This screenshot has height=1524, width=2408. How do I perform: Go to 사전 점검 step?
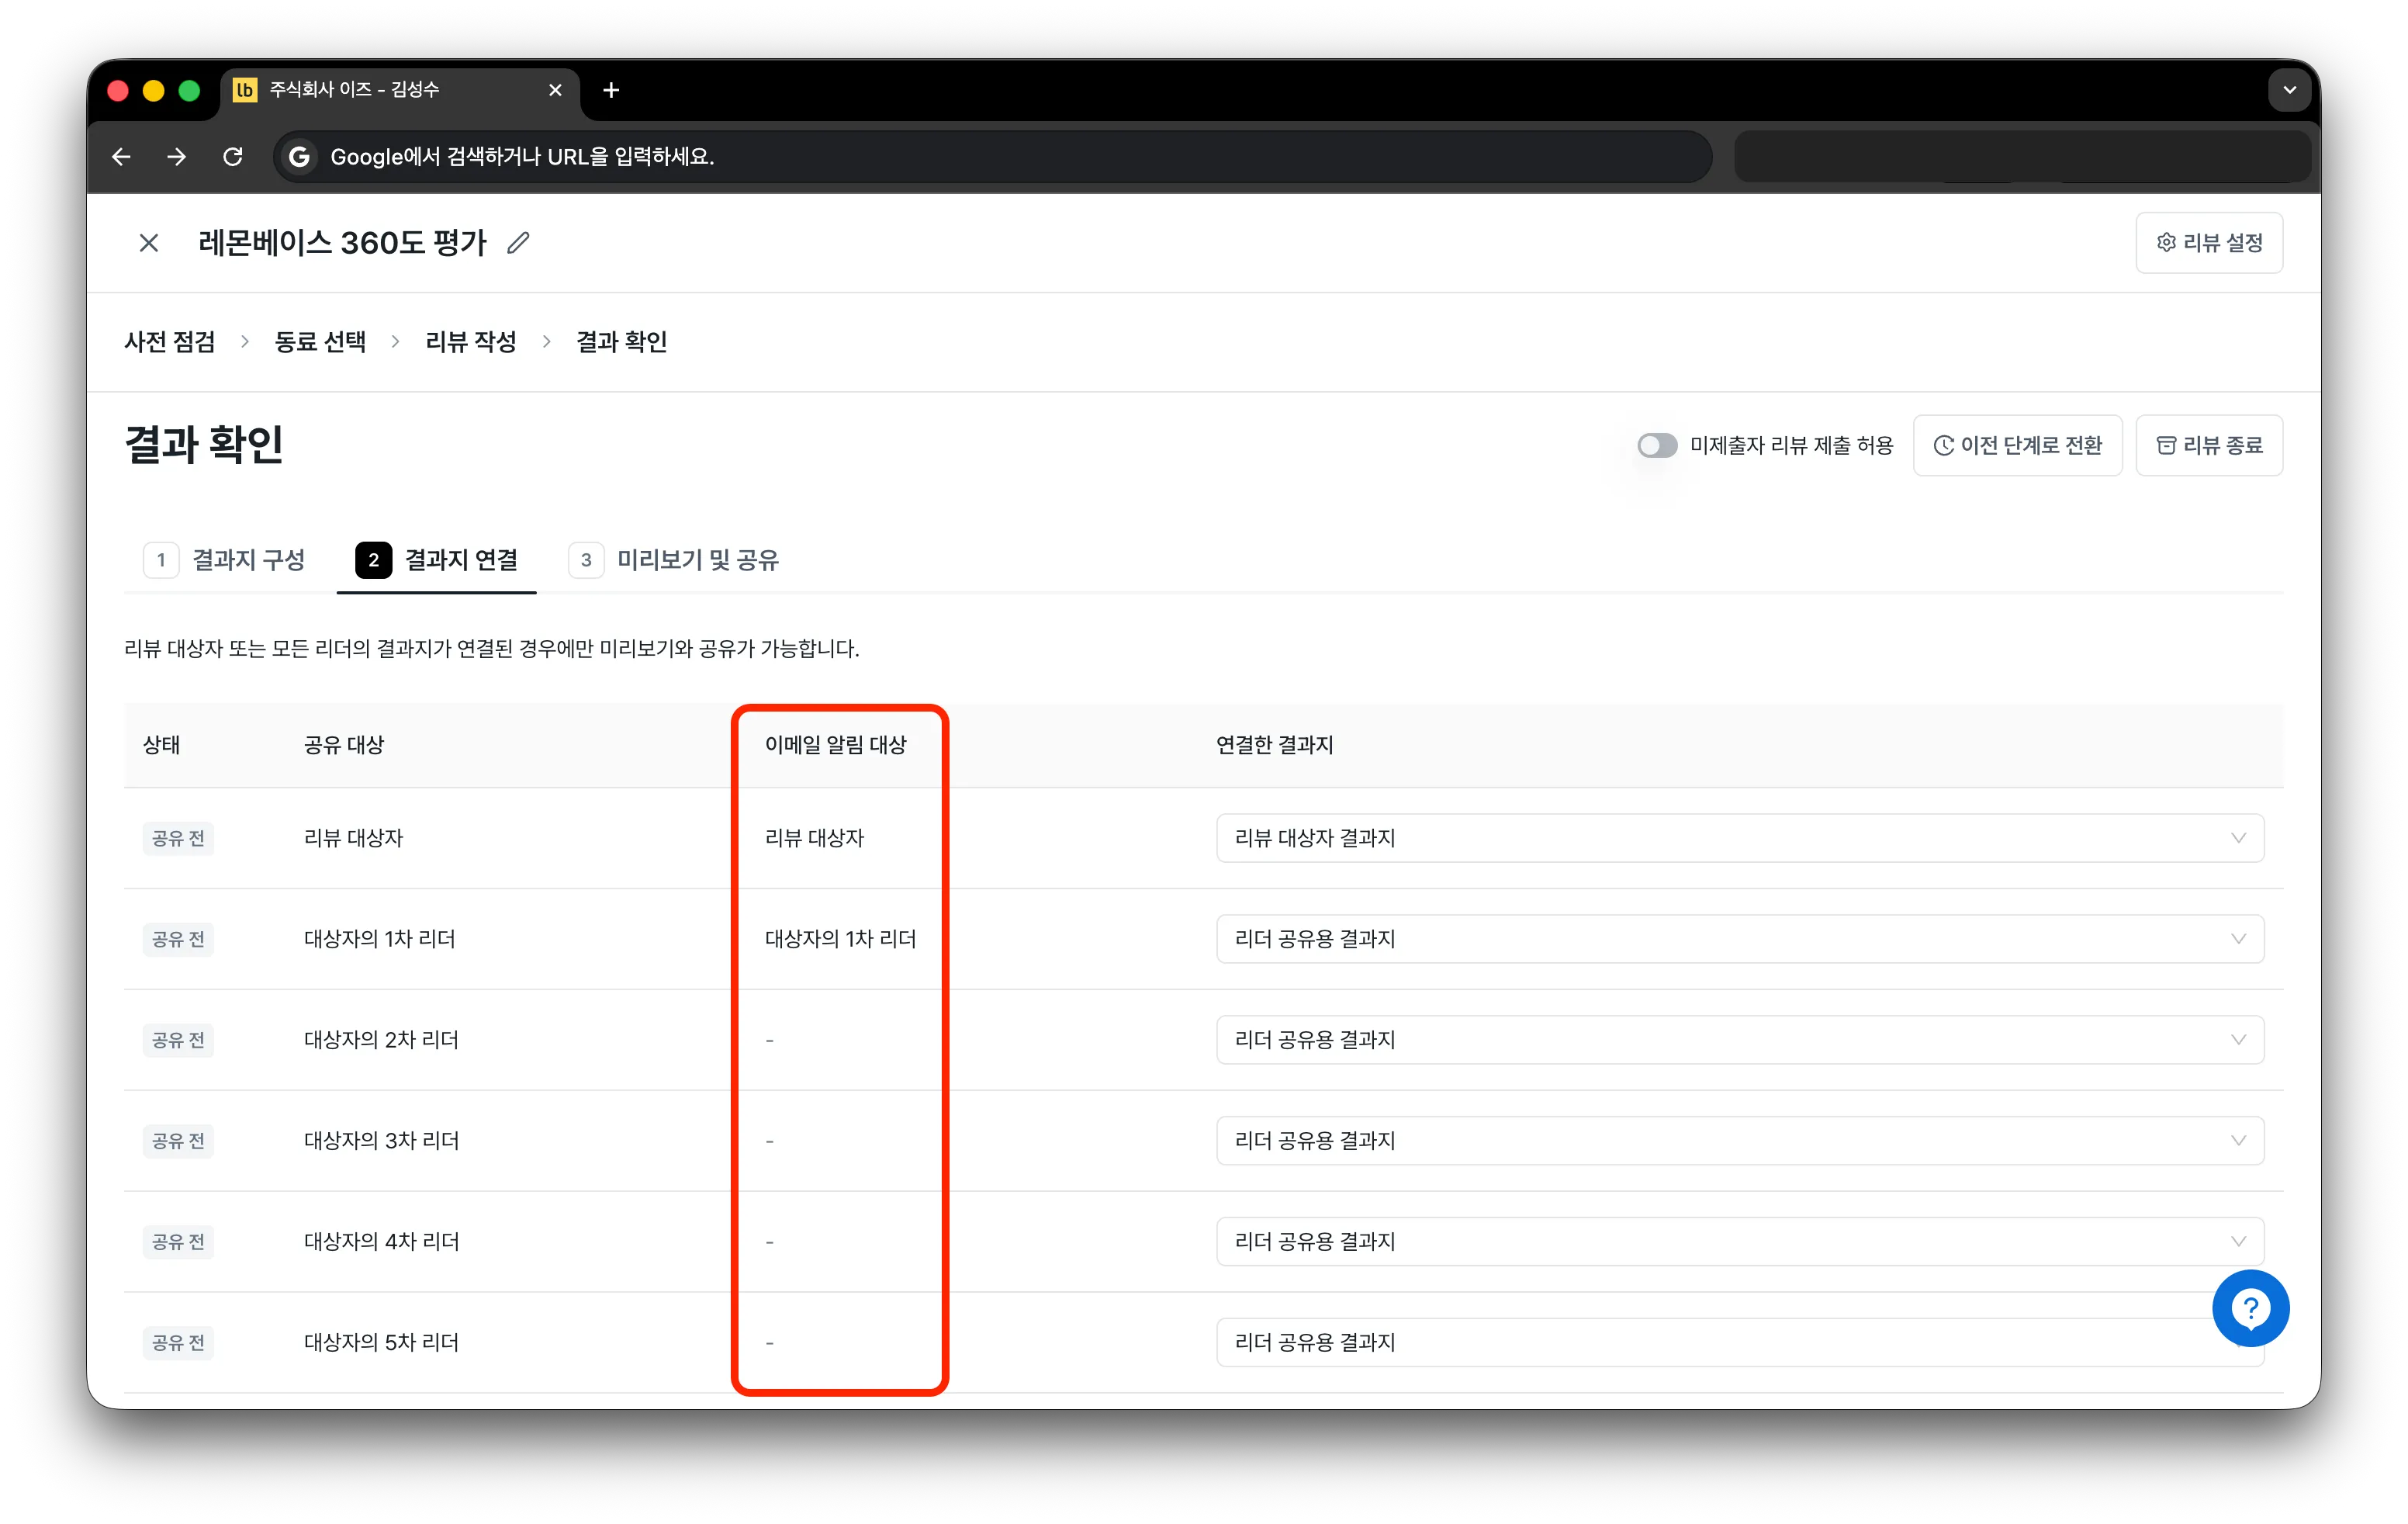click(170, 342)
